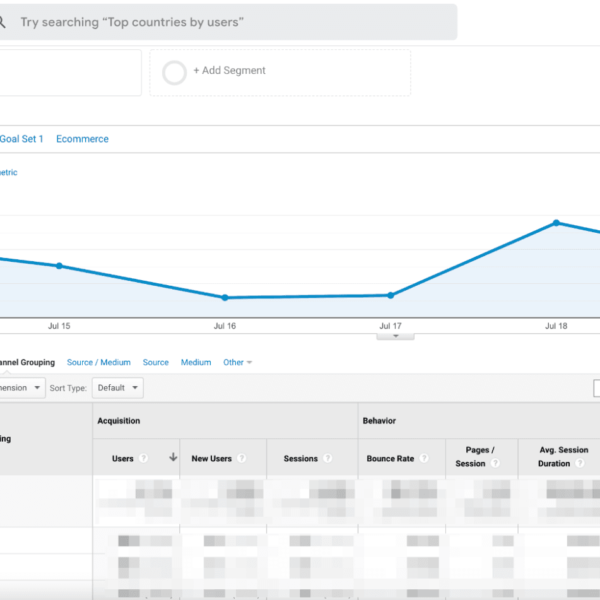Screen dimensions: 600x600
Task: Click the Analytics search input field
Action: 230,22
